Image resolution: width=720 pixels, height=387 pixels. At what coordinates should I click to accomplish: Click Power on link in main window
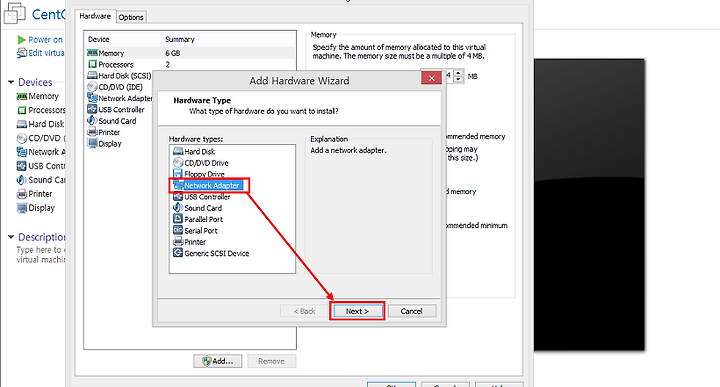tap(45, 40)
